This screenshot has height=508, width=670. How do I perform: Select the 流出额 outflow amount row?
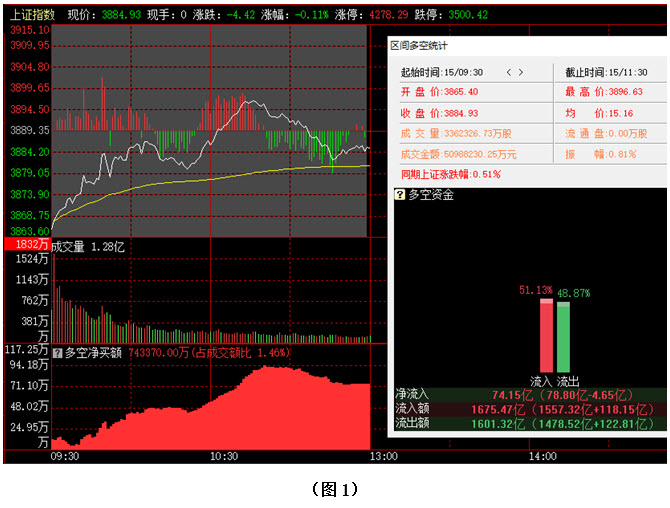(x=527, y=423)
